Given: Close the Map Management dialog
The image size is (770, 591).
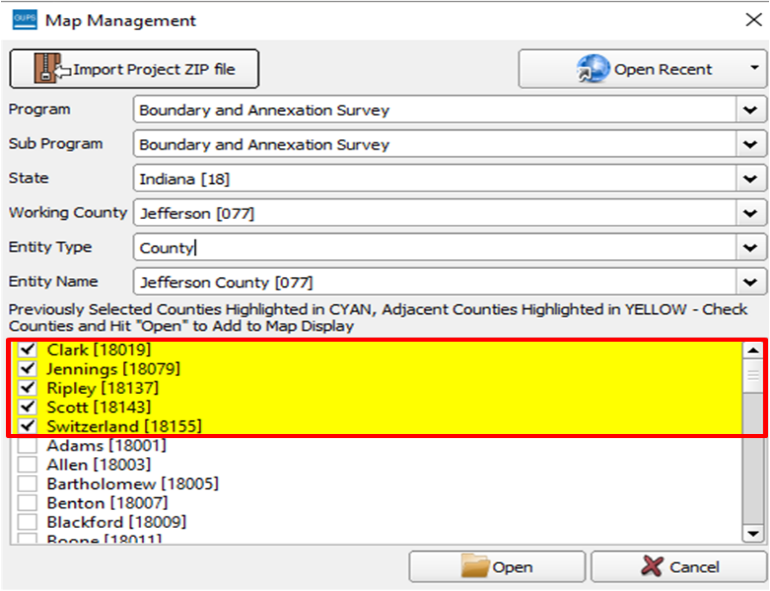Looking at the screenshot, I should [754, 20].
